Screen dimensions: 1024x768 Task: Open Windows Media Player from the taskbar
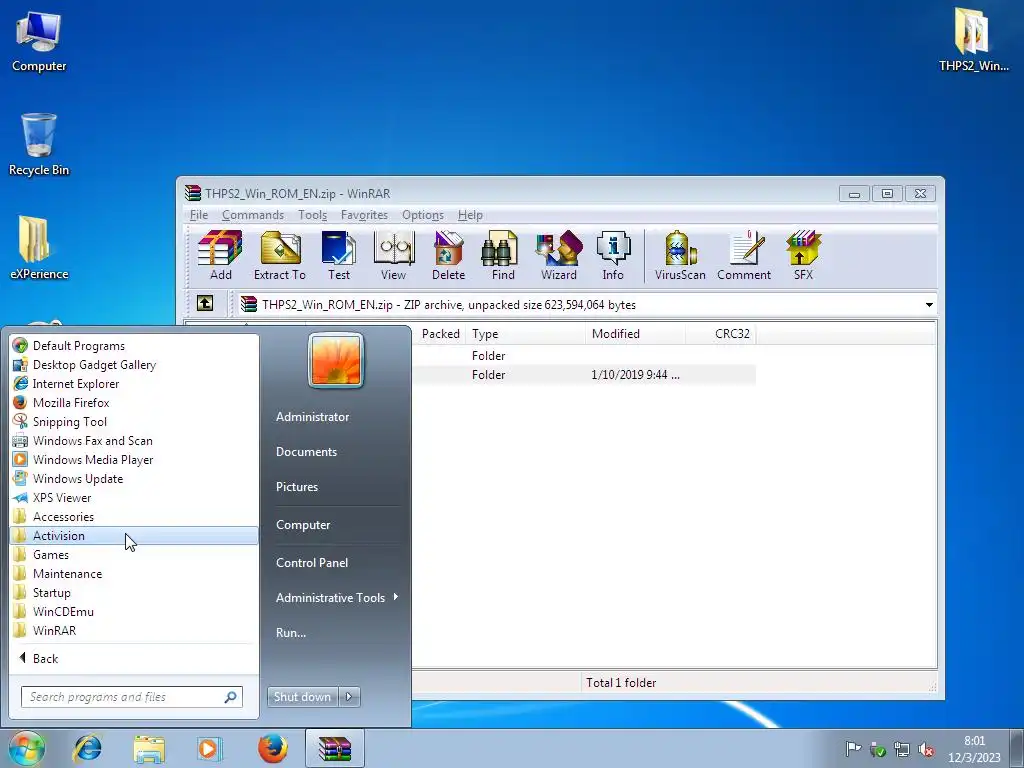point(209,748)
